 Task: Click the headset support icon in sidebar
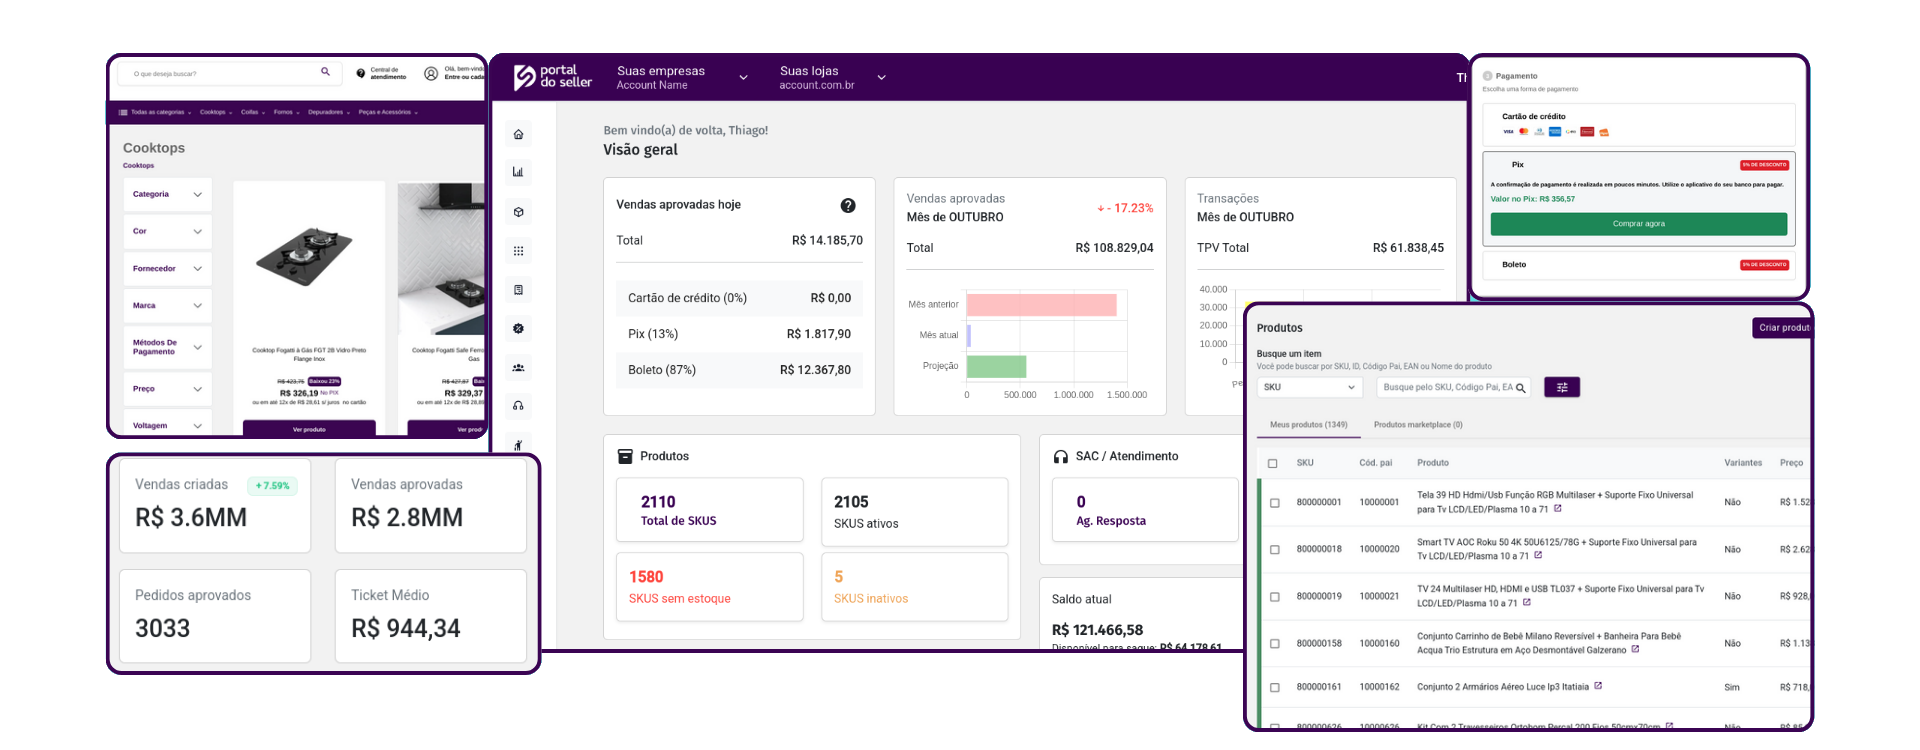point(518,406)
